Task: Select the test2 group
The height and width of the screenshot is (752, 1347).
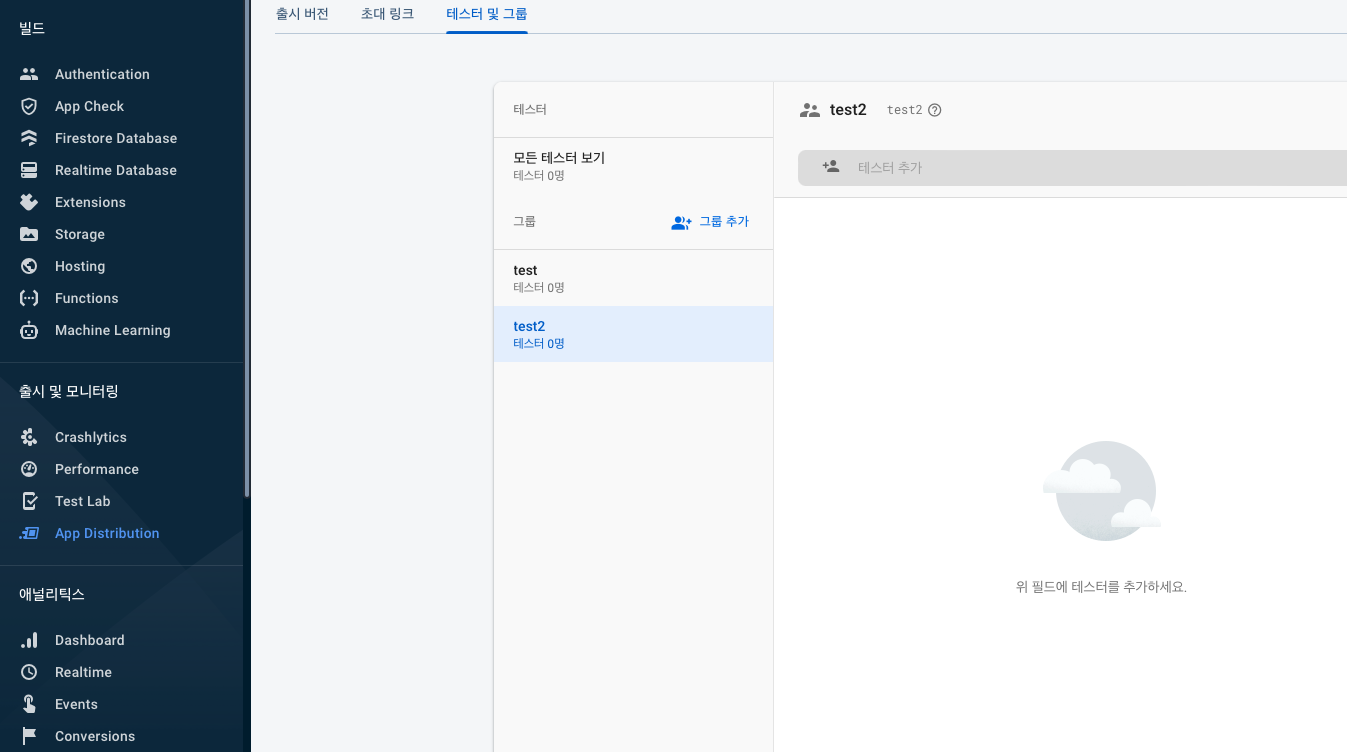Action: pyautogui.click(x=634, y=334)
